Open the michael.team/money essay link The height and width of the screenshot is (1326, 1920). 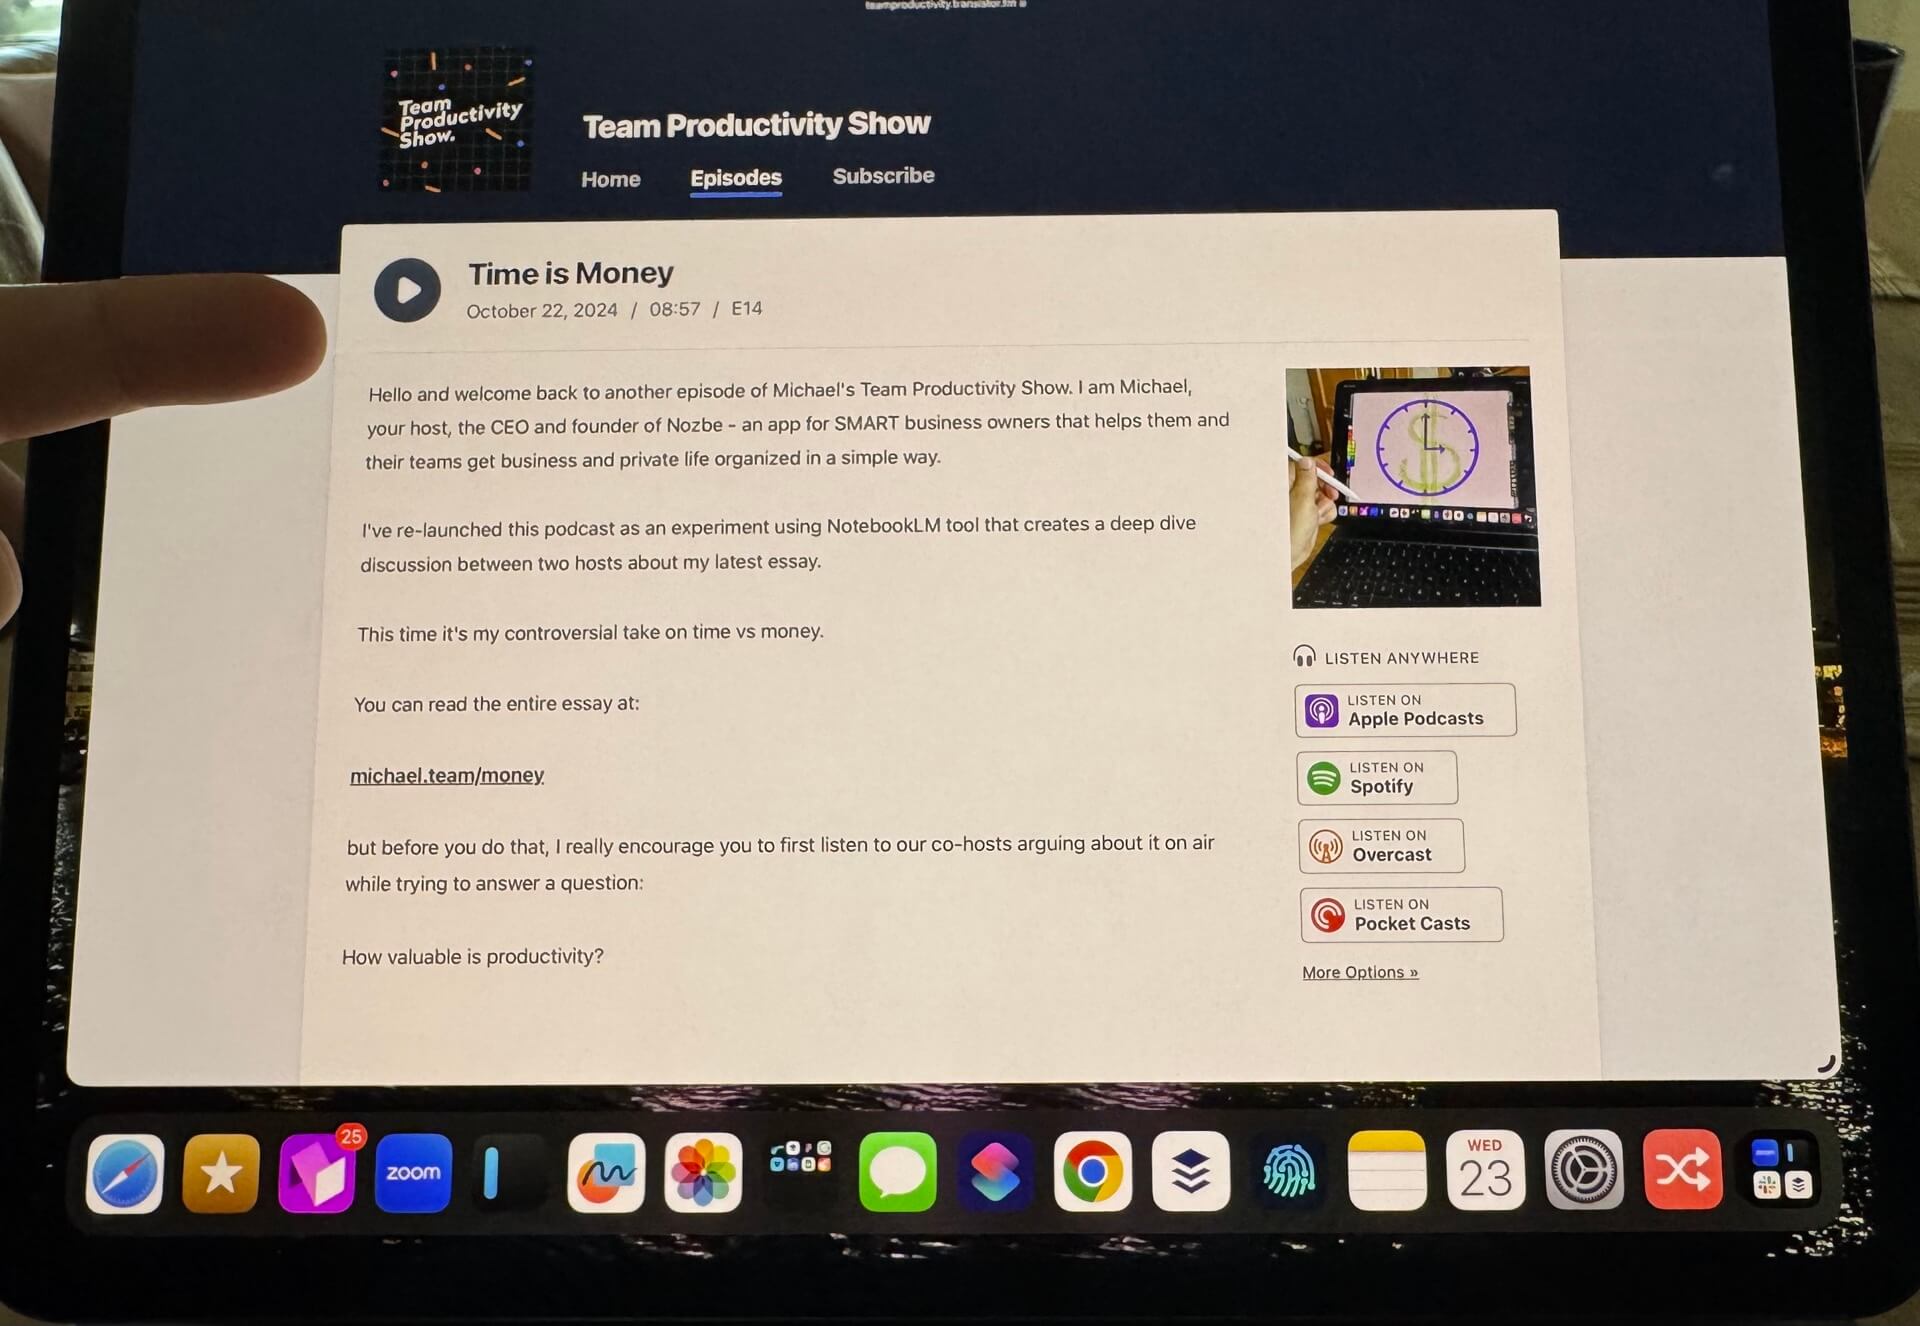tap(446, 773)
